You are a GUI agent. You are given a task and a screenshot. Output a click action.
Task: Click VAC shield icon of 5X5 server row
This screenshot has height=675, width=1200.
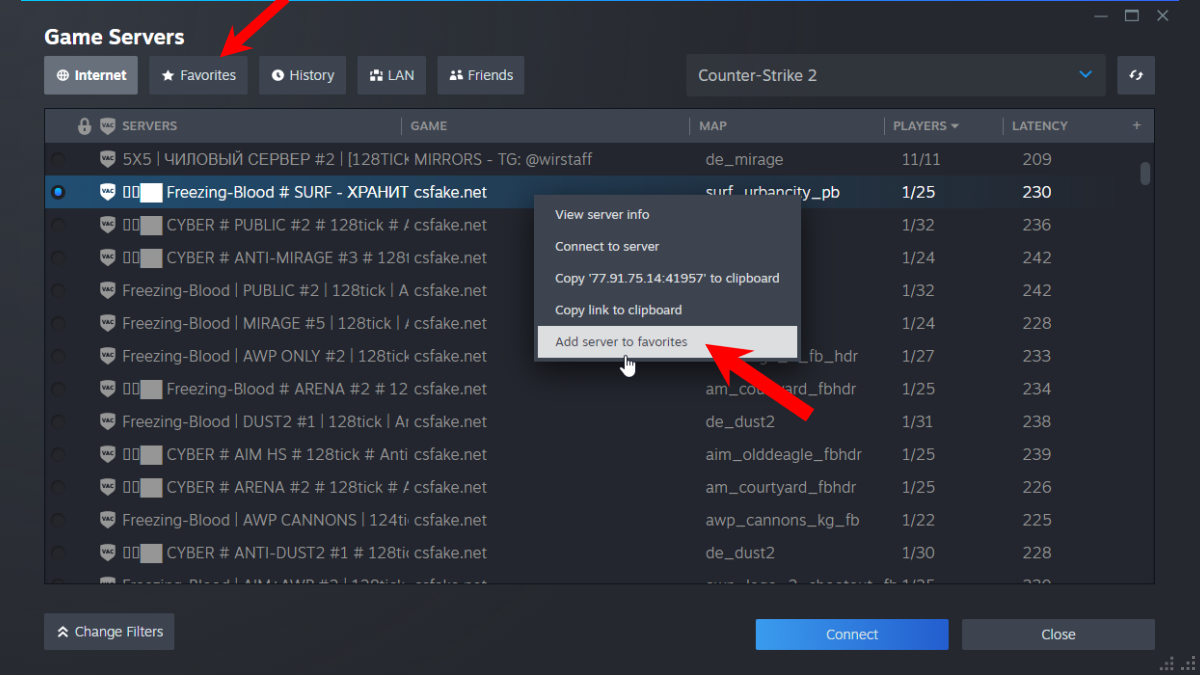(x=108, y=159)
